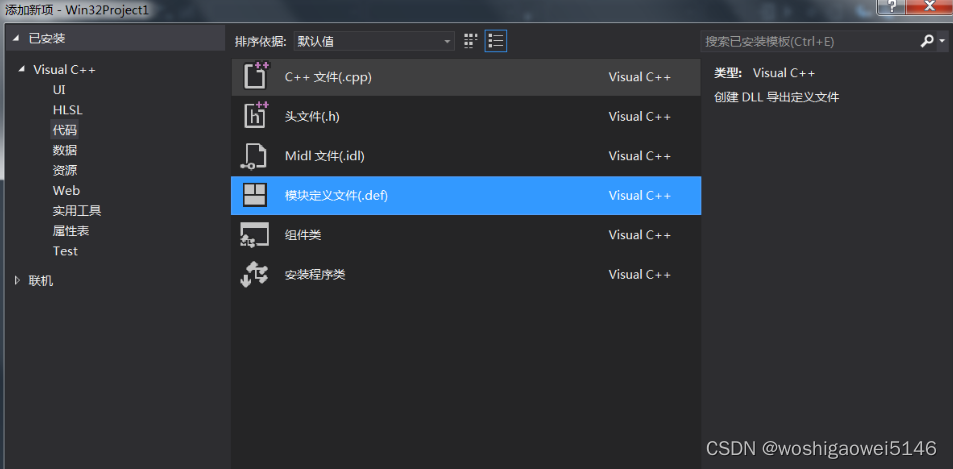The height and width of the screenshot is (469, 953).
Task: Select the 组件类 row text
Action: 303,235
